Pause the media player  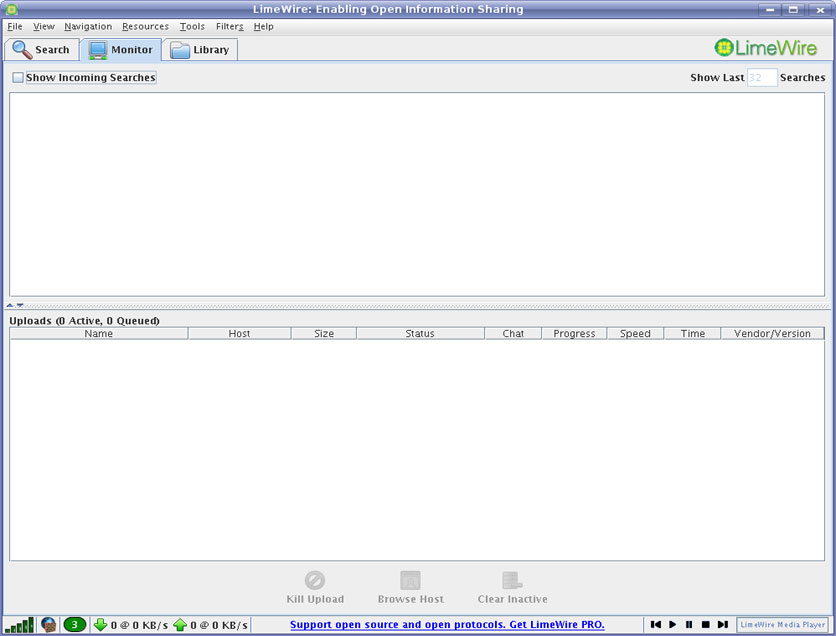[x=689, y=624]
